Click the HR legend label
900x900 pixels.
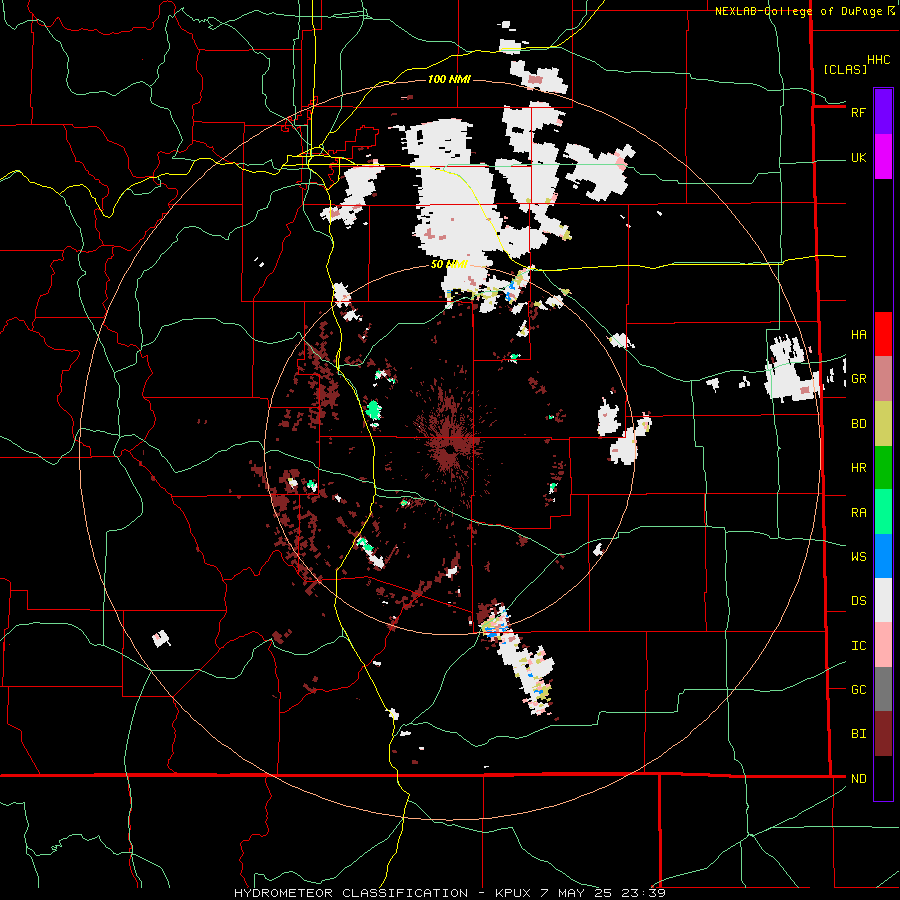858,468
